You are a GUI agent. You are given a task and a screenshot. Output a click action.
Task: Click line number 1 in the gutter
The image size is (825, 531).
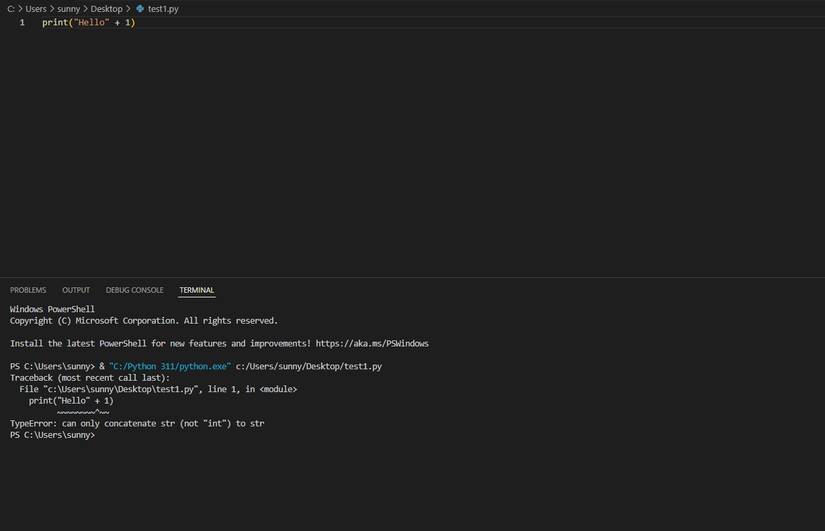tap(22, 23)
